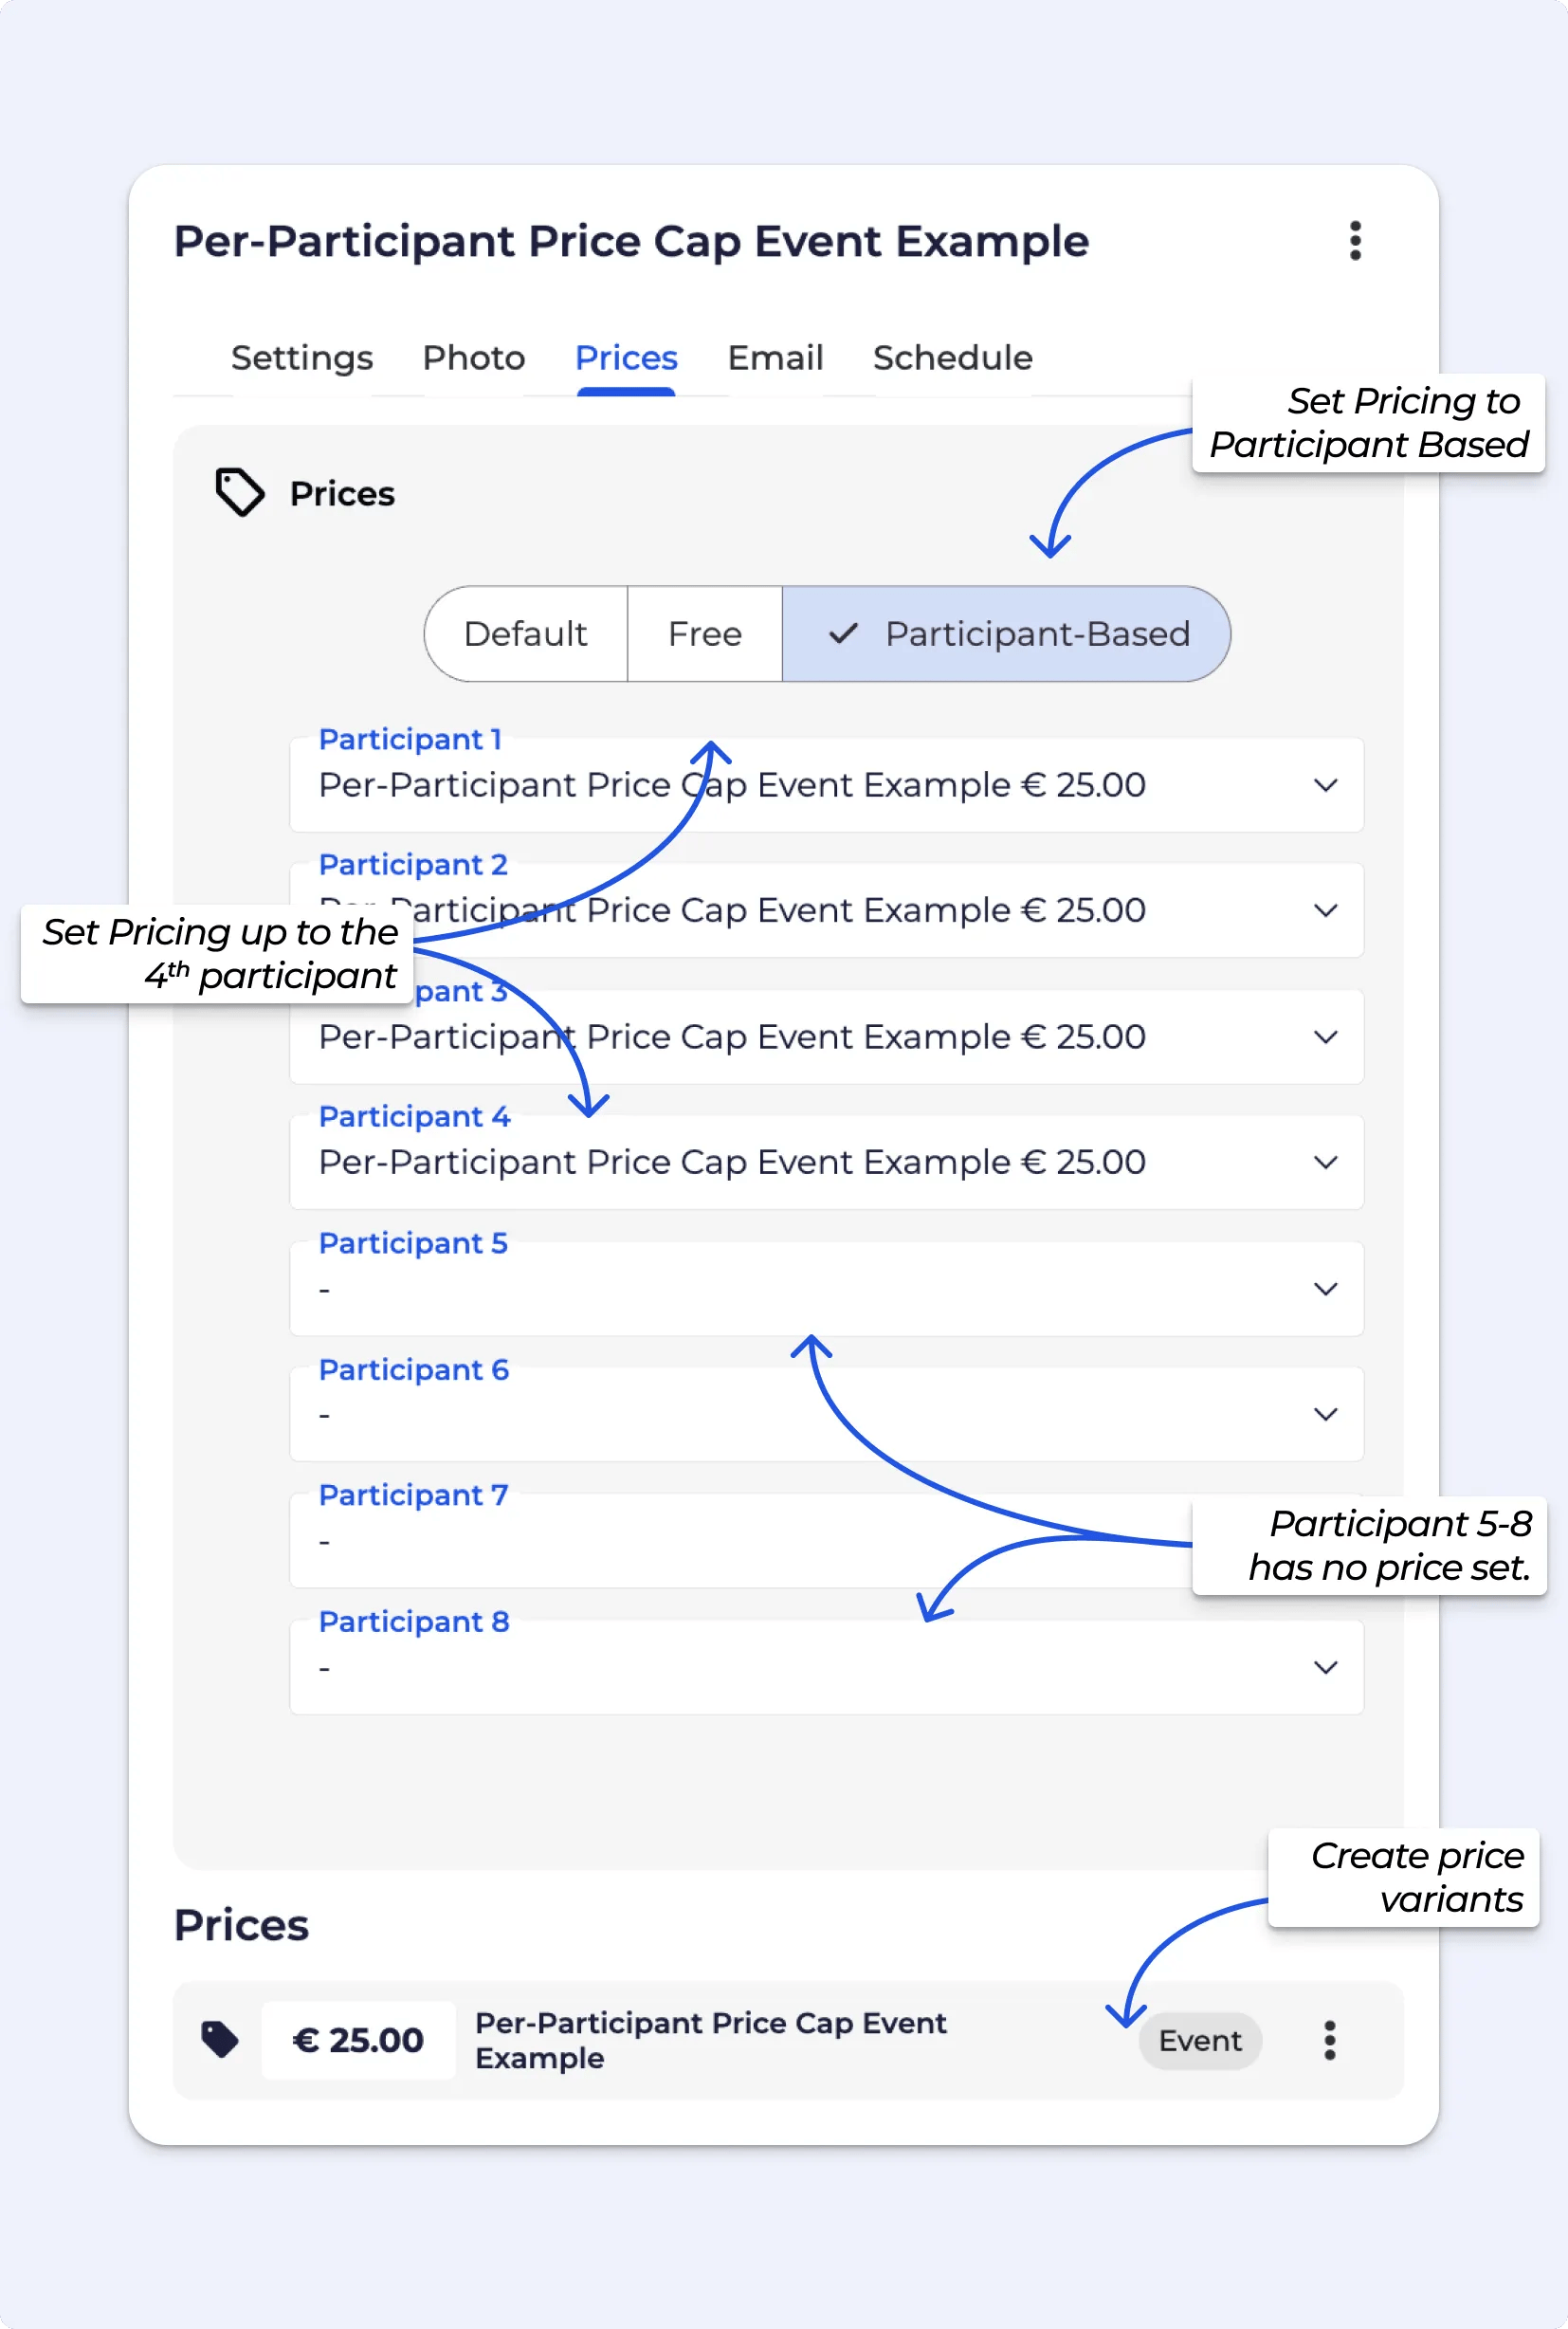Expand the Participant 1 price dropdown

(x=1324, y=785)
